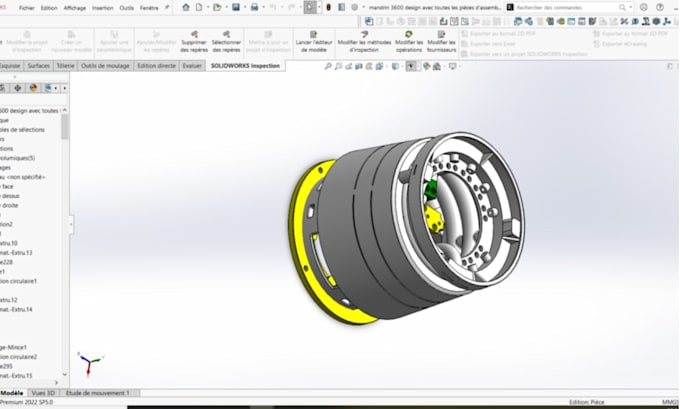
Task: Click the green block inside the mandrel model
Action: [431, 190]
